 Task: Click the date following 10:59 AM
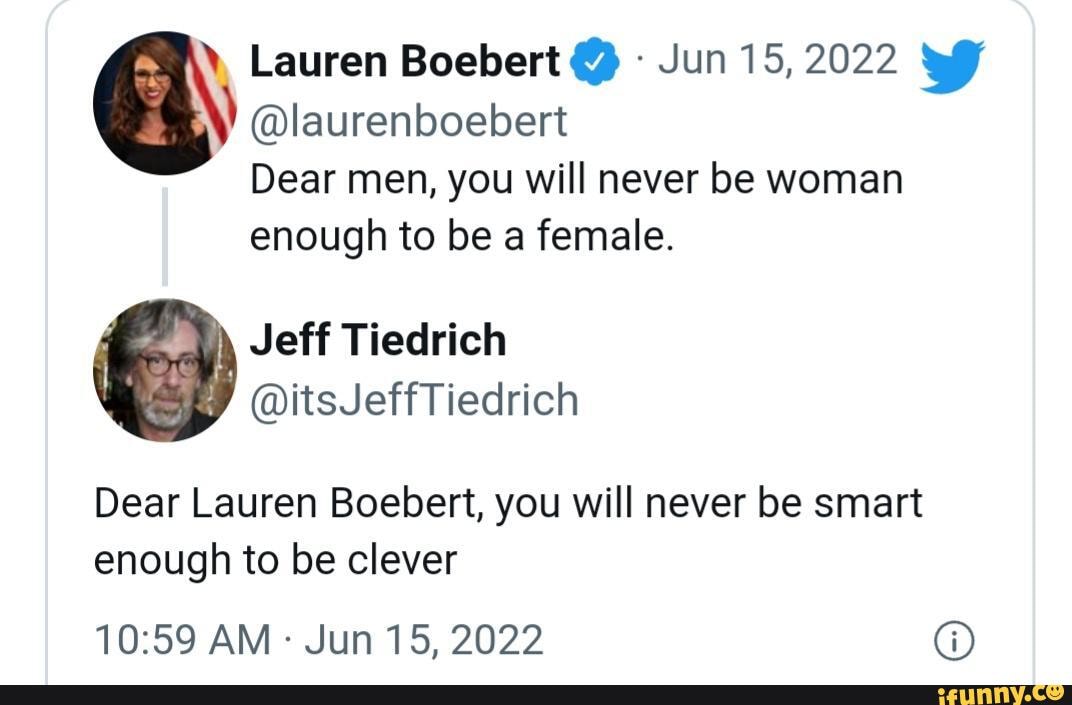tap(424, 639)
